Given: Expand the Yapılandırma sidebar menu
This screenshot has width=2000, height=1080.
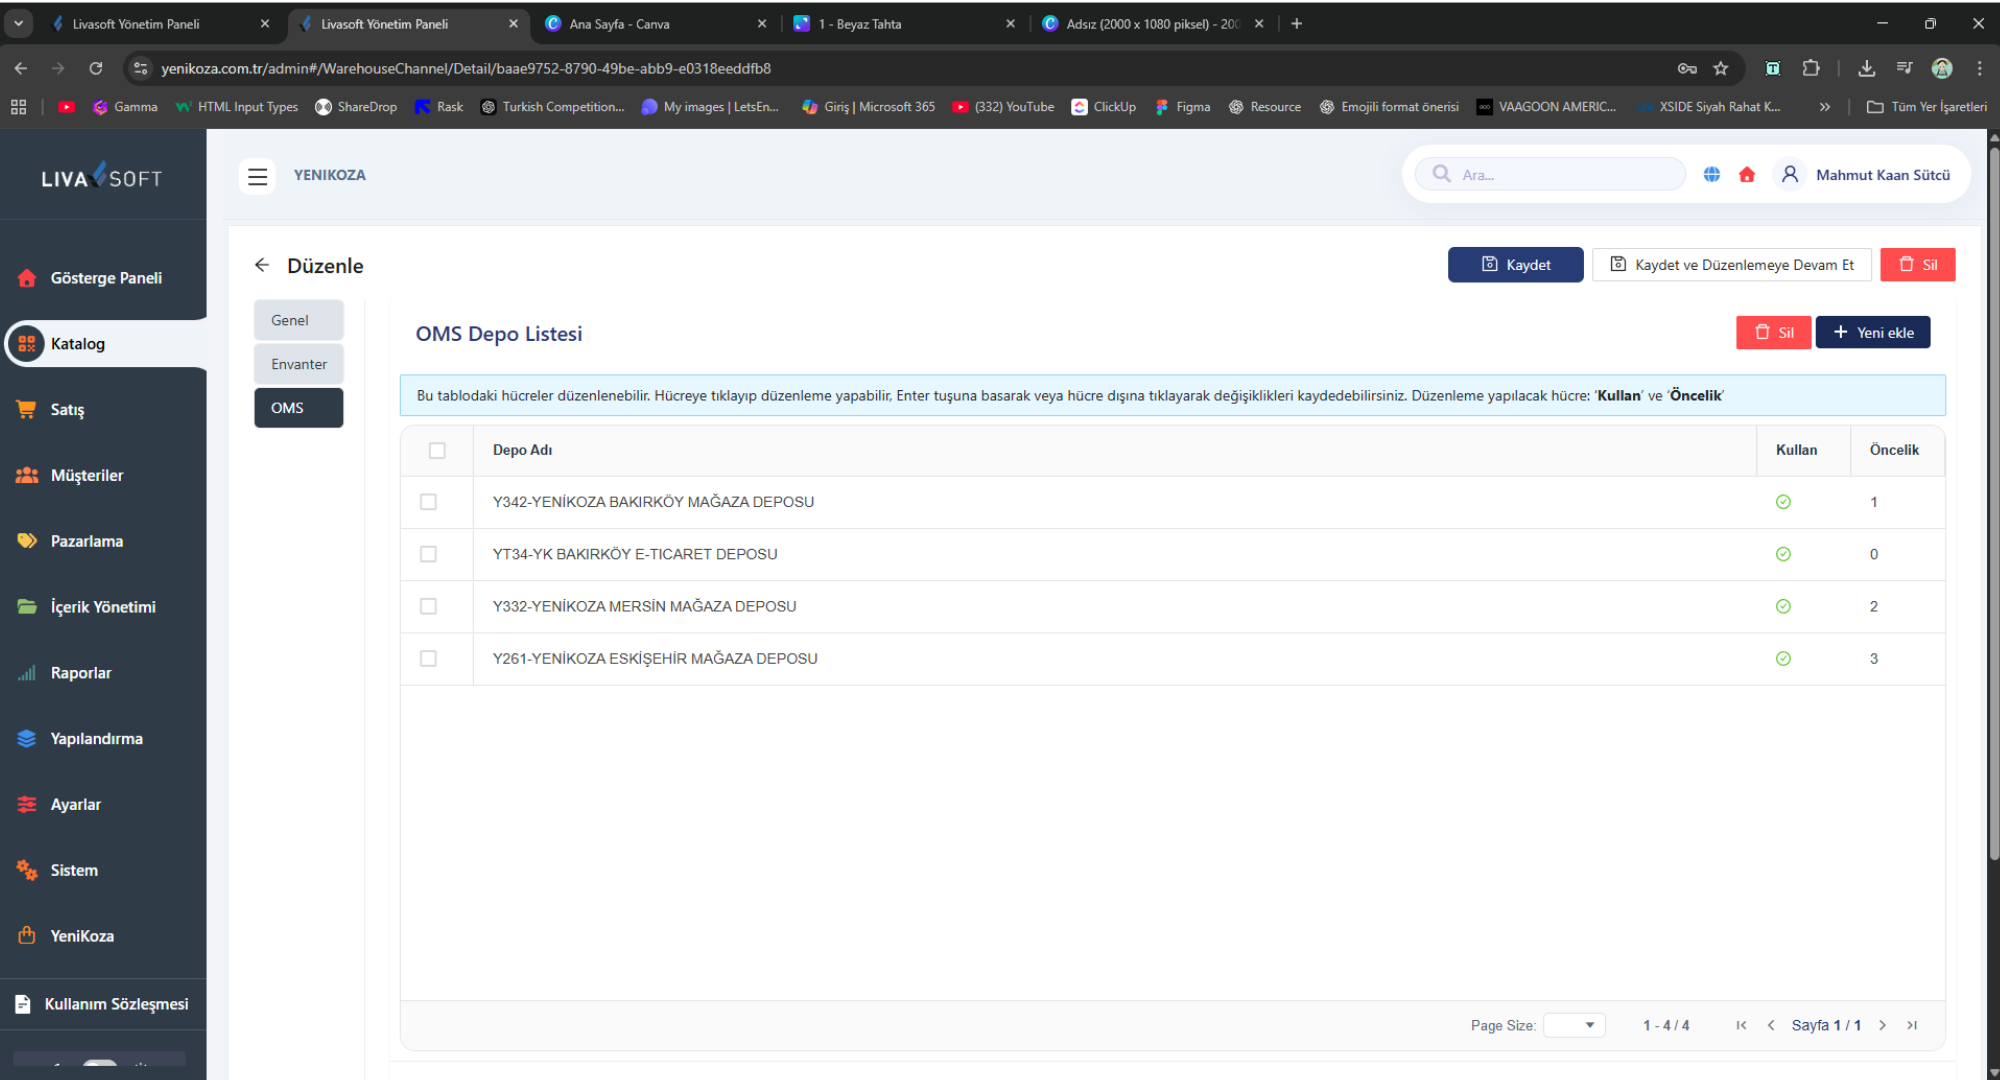Looking at the screenshot, I should pos(96,739).
